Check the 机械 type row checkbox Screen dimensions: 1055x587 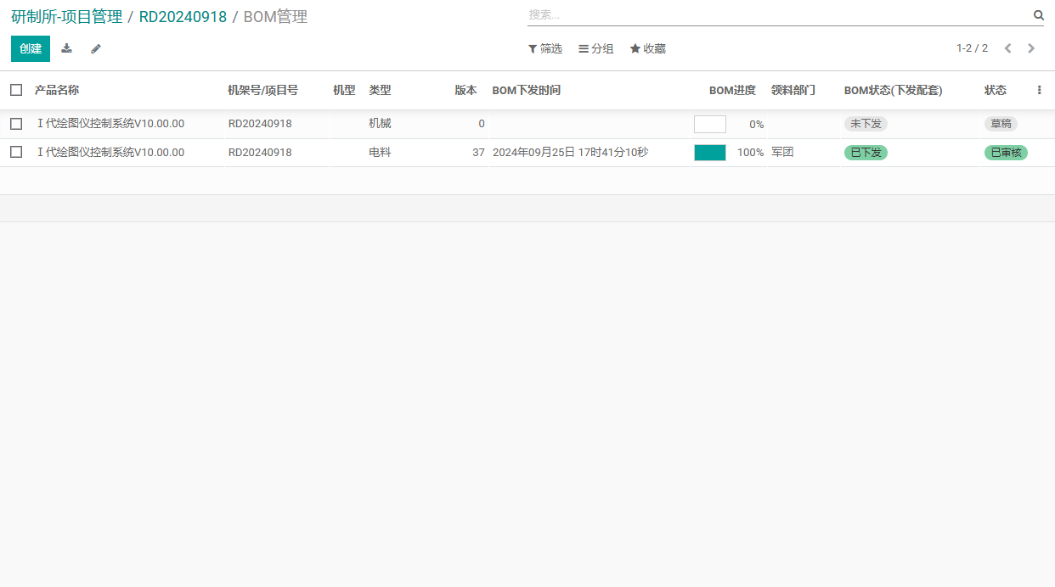[x=16, y=124]
